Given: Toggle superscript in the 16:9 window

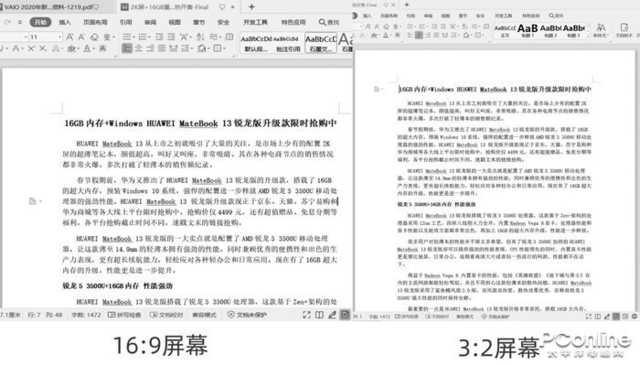Looking at the screenshot, I should pyautogui.click(x=31, y=49).
